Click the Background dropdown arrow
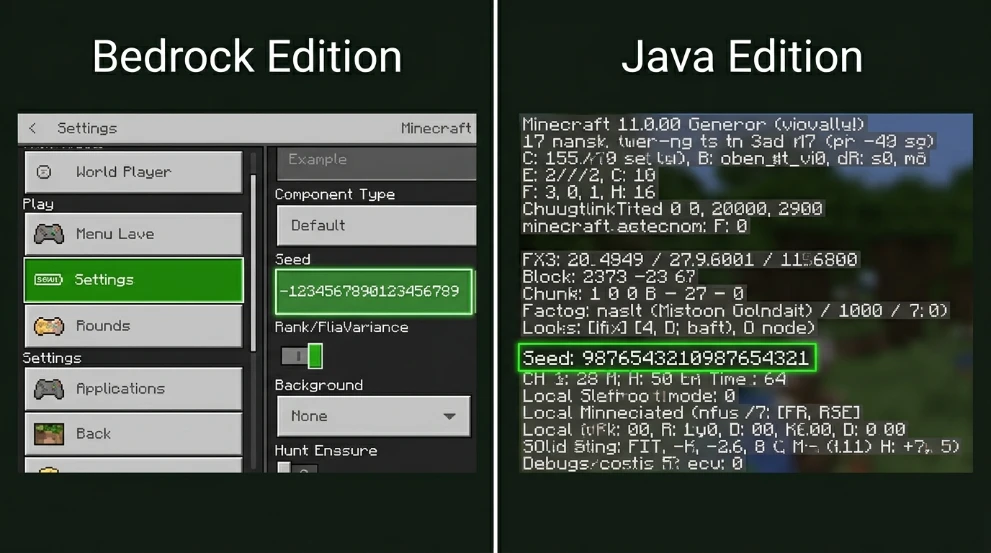Viewport: 991px width, 553px height. tap(449, 416)
